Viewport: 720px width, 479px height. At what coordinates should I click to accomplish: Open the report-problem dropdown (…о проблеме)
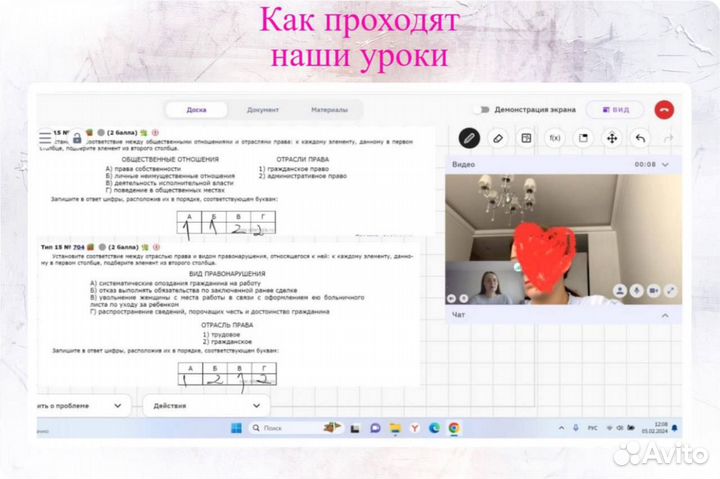tap(82, 406)
